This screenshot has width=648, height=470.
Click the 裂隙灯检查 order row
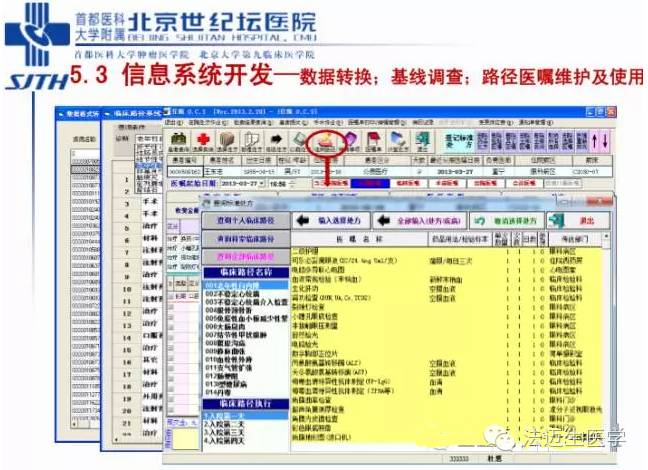pyautogui.click(x=446, y=307)
